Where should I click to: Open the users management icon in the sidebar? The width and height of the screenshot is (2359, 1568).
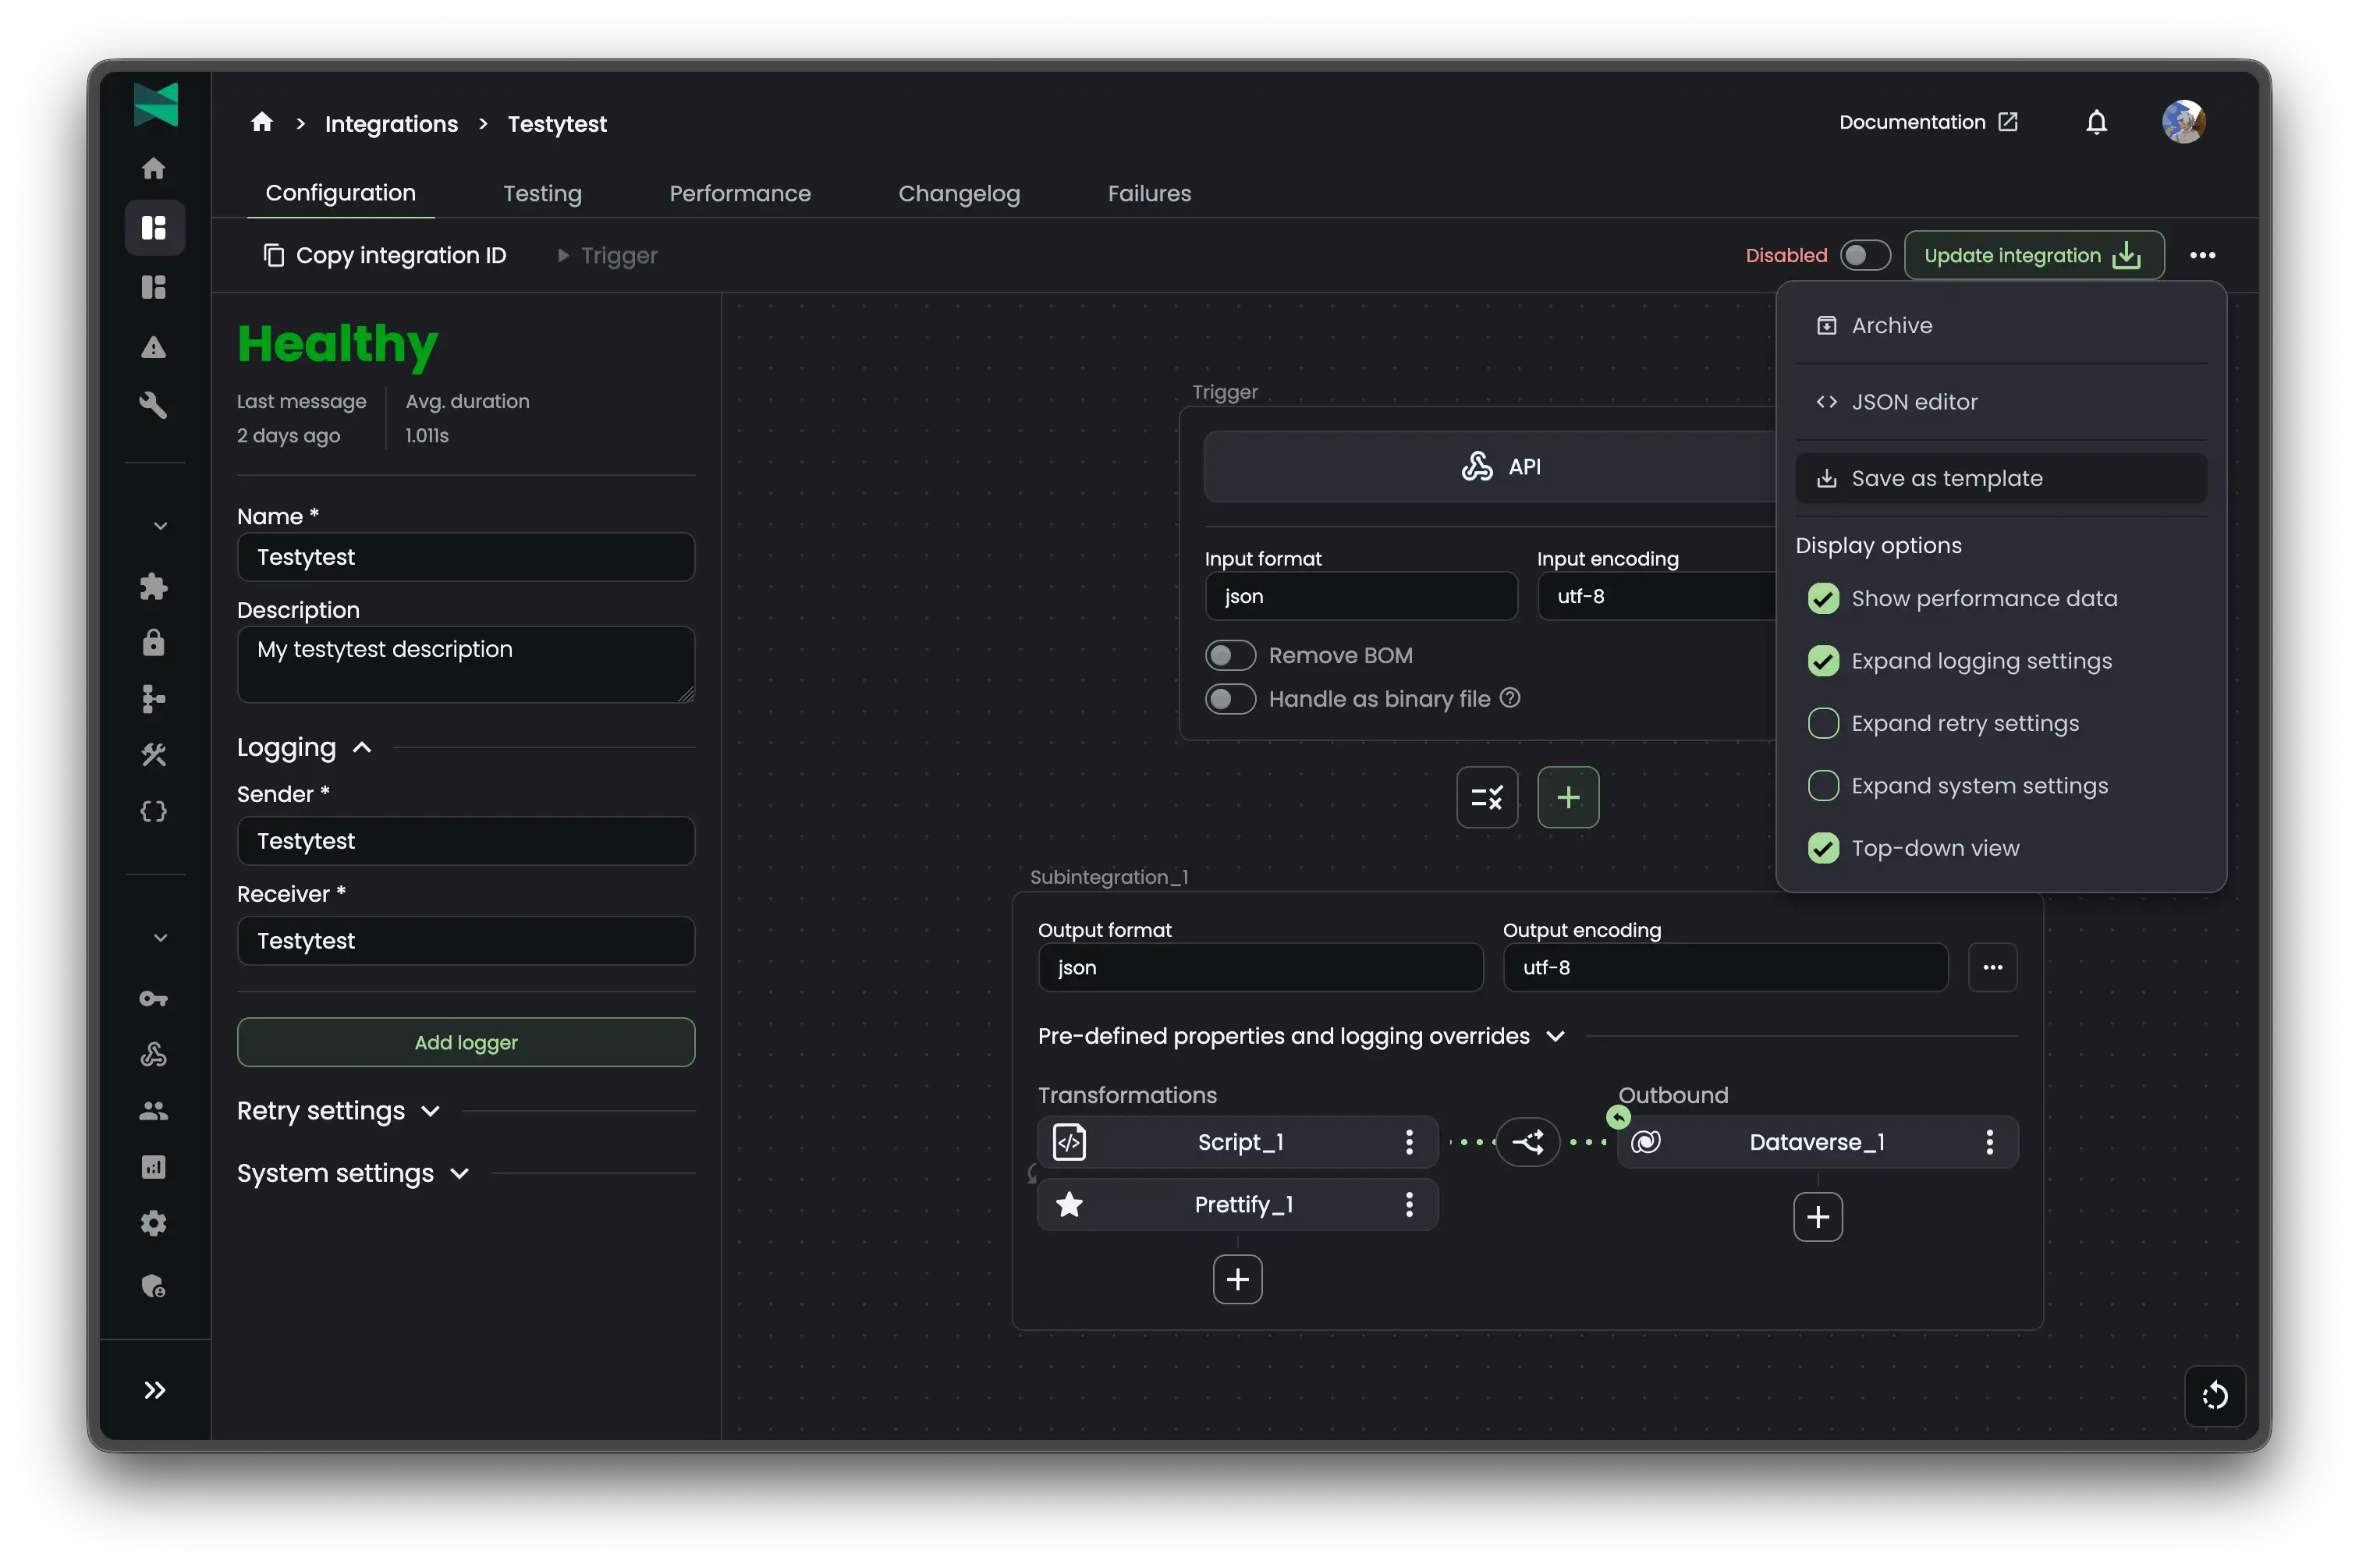point(155,1110)
